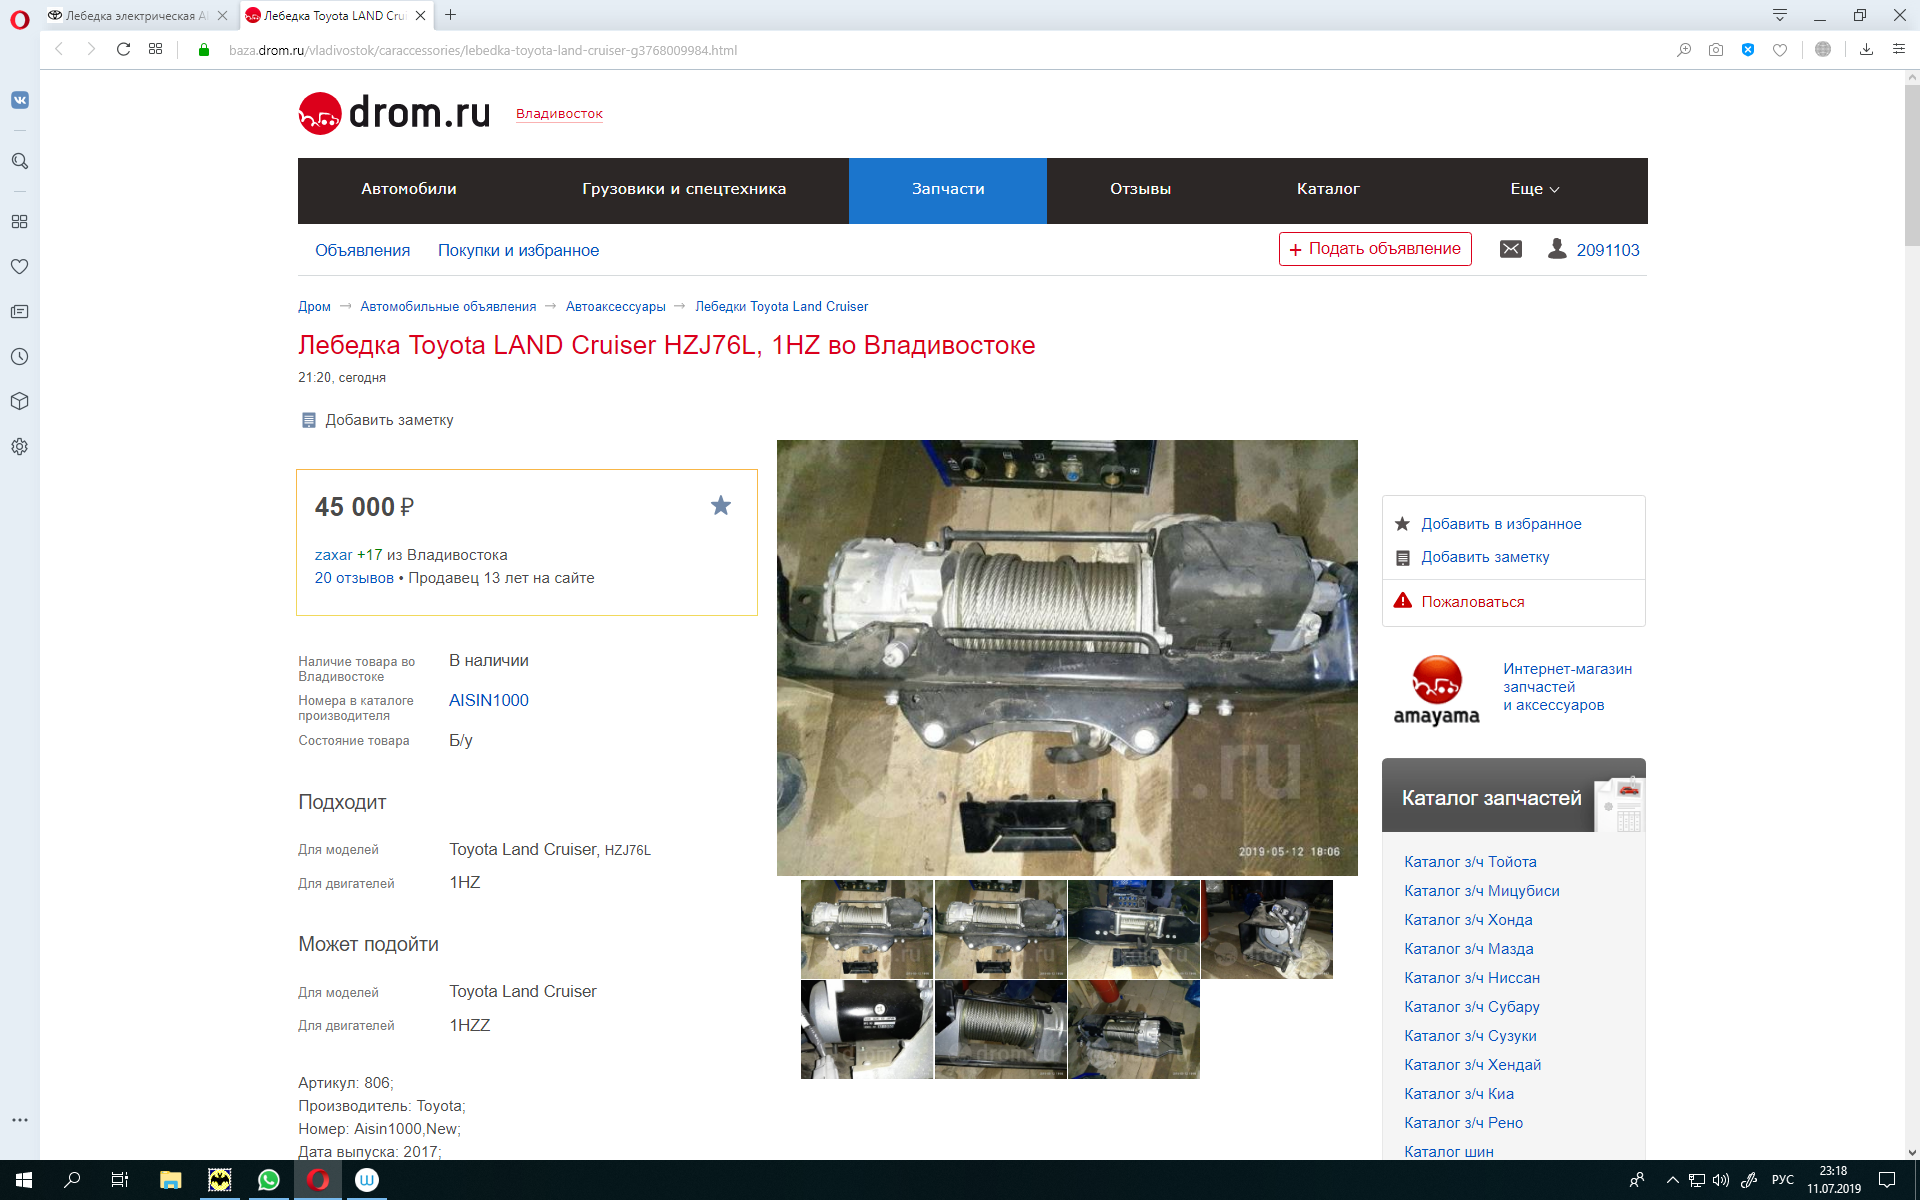
Task: Click Пожаловаться link
Action: pos(1473,602)
